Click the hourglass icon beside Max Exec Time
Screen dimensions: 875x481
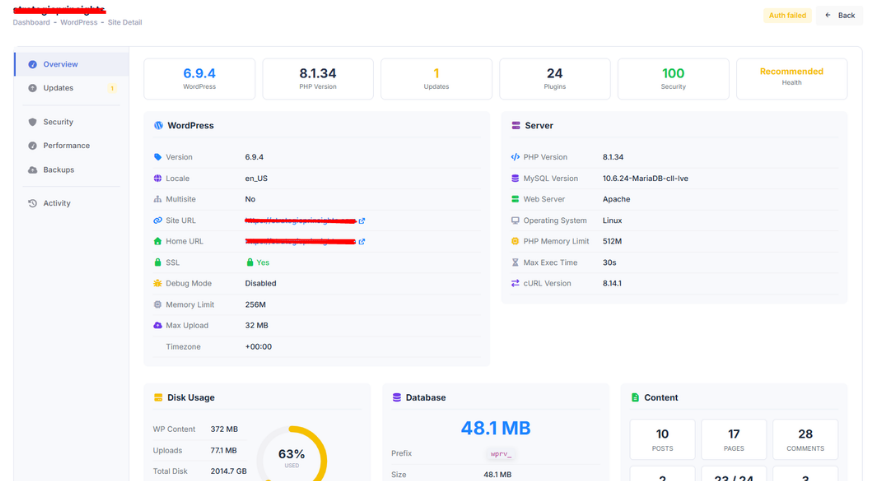point(515,262)
